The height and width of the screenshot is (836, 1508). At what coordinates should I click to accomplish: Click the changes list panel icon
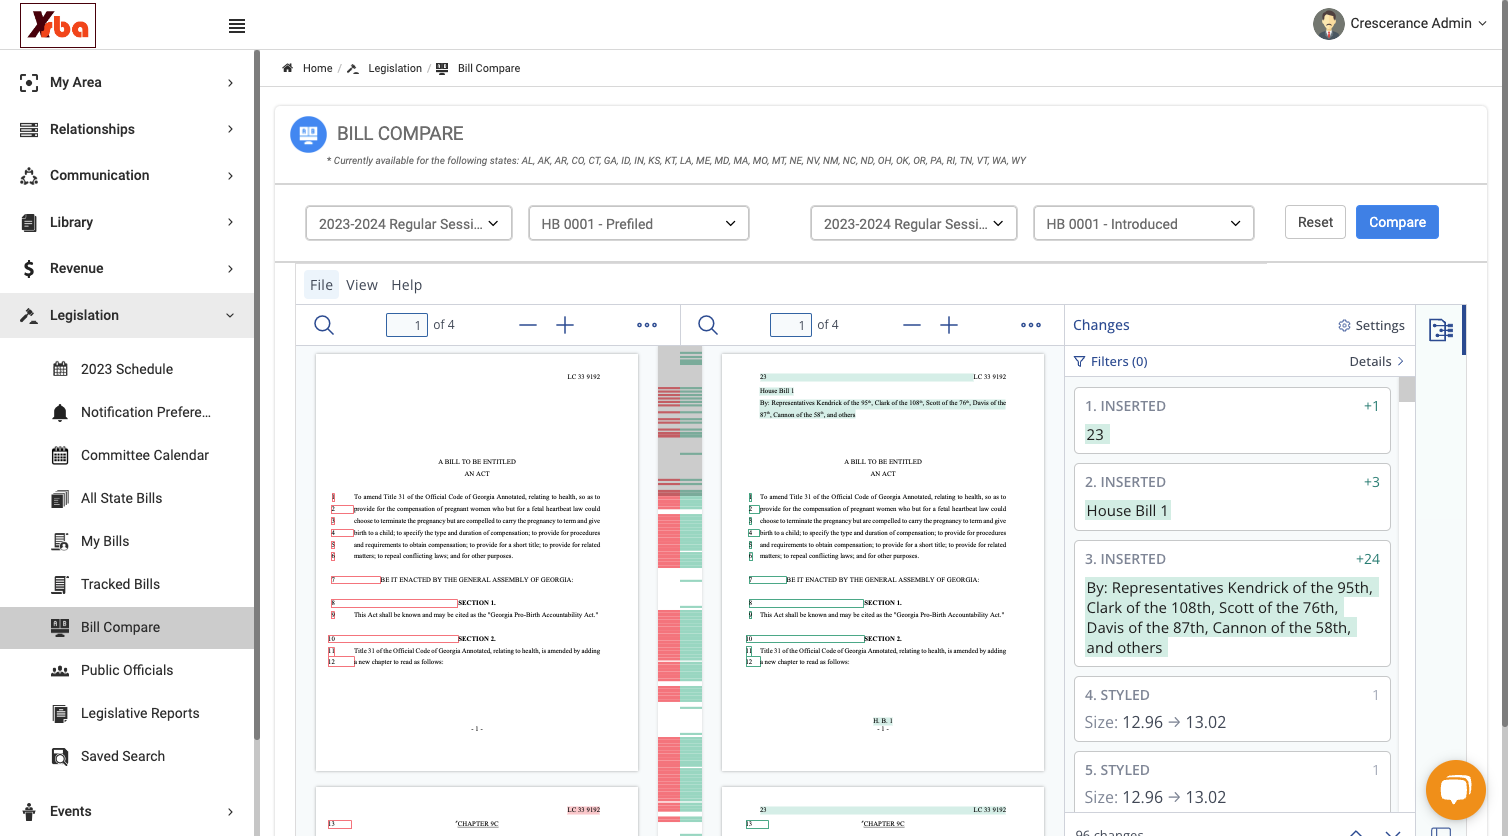(1441, 330)
